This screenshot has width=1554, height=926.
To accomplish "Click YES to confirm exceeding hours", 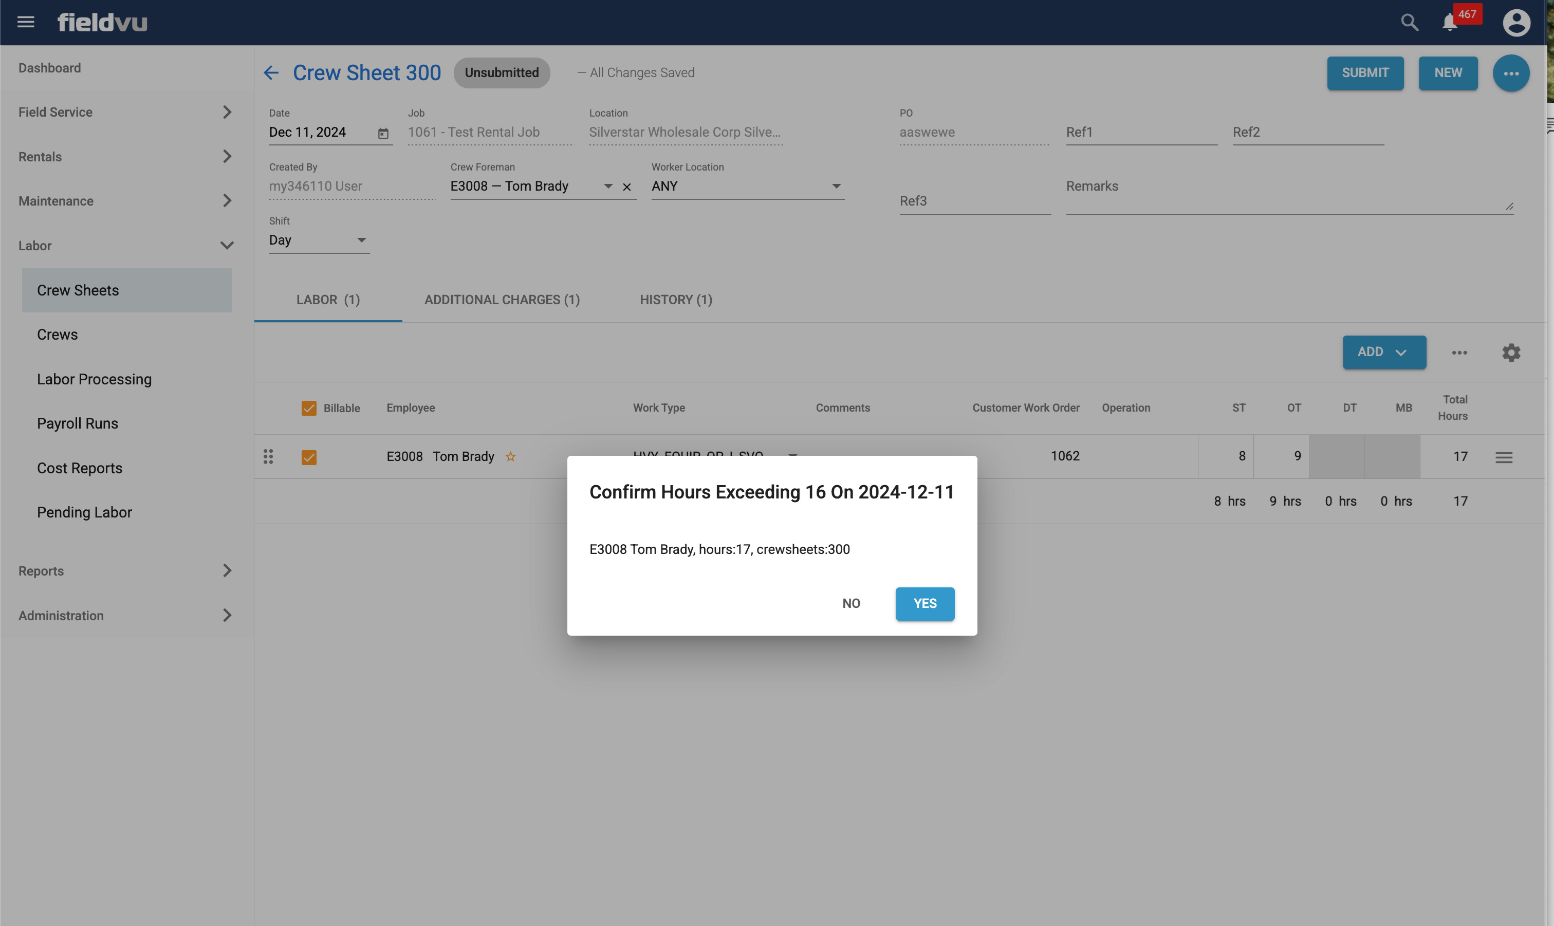I will (x=925, y=604).
